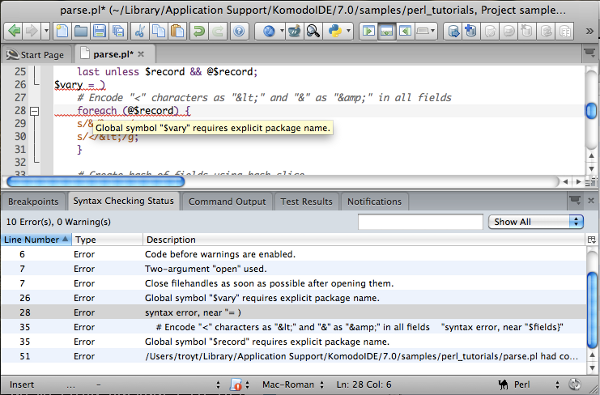
Task: Click the green Back navigation arrow
Action: pos(14,31)
